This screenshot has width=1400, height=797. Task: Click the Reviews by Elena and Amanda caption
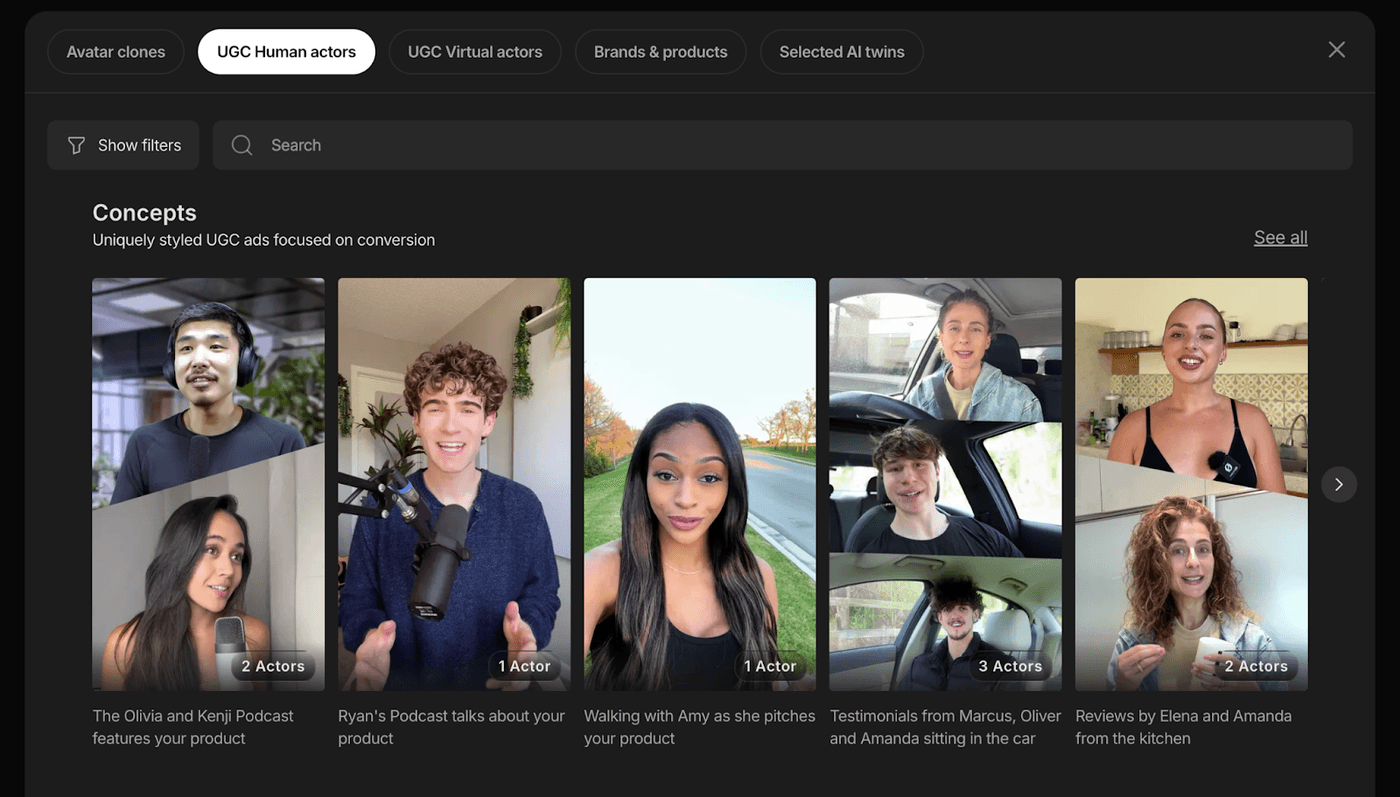coord(1183,727)
